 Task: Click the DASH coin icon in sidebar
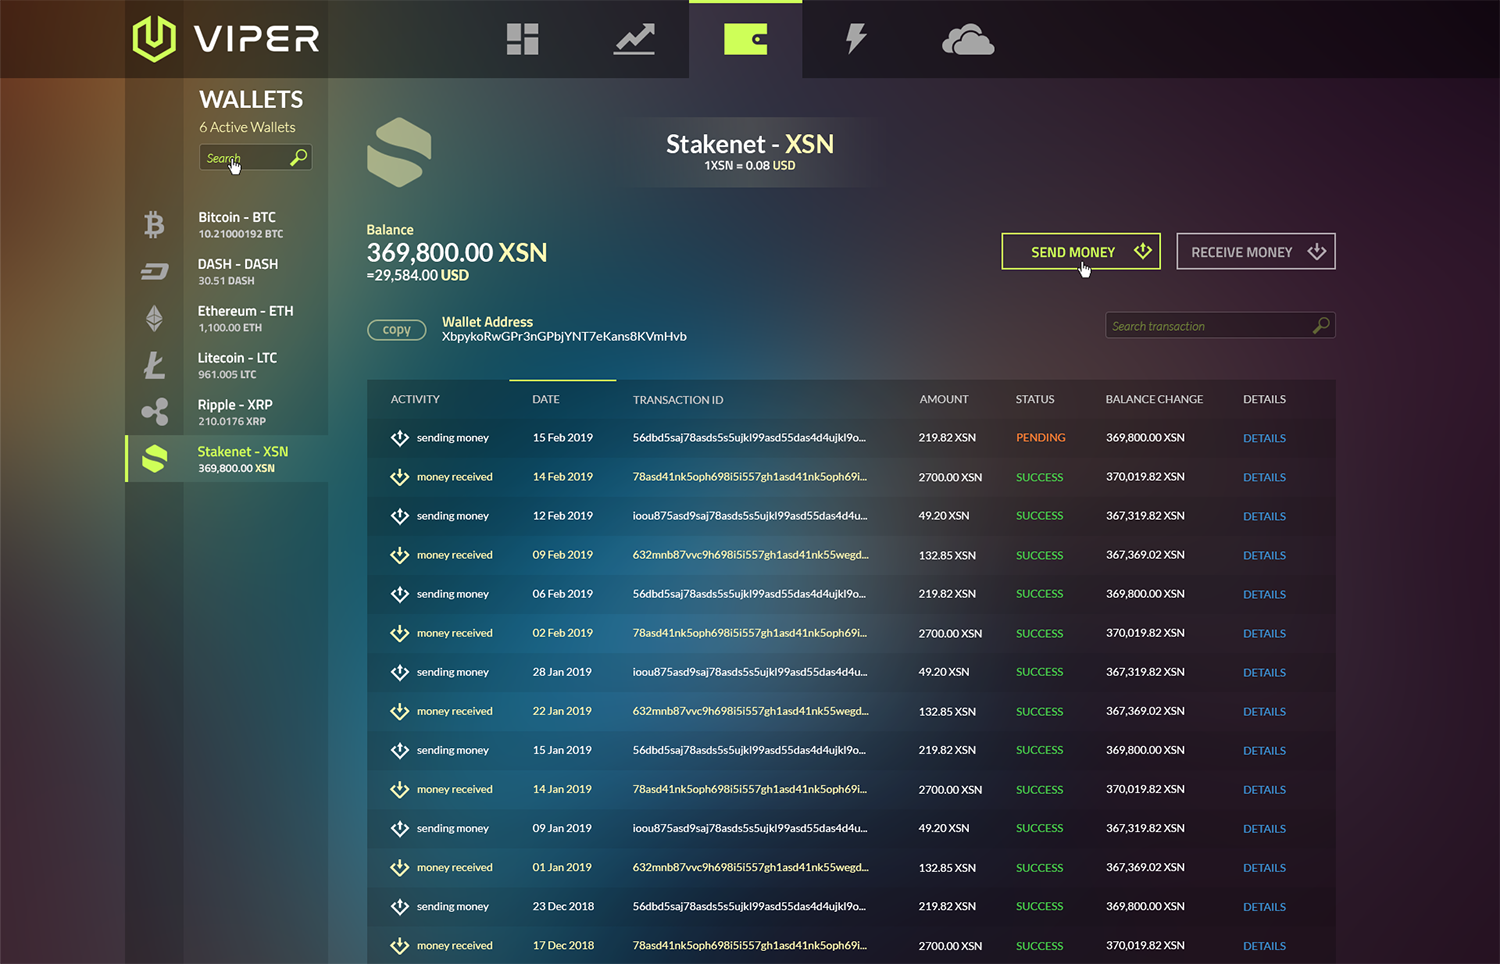(x=154, y=271)
